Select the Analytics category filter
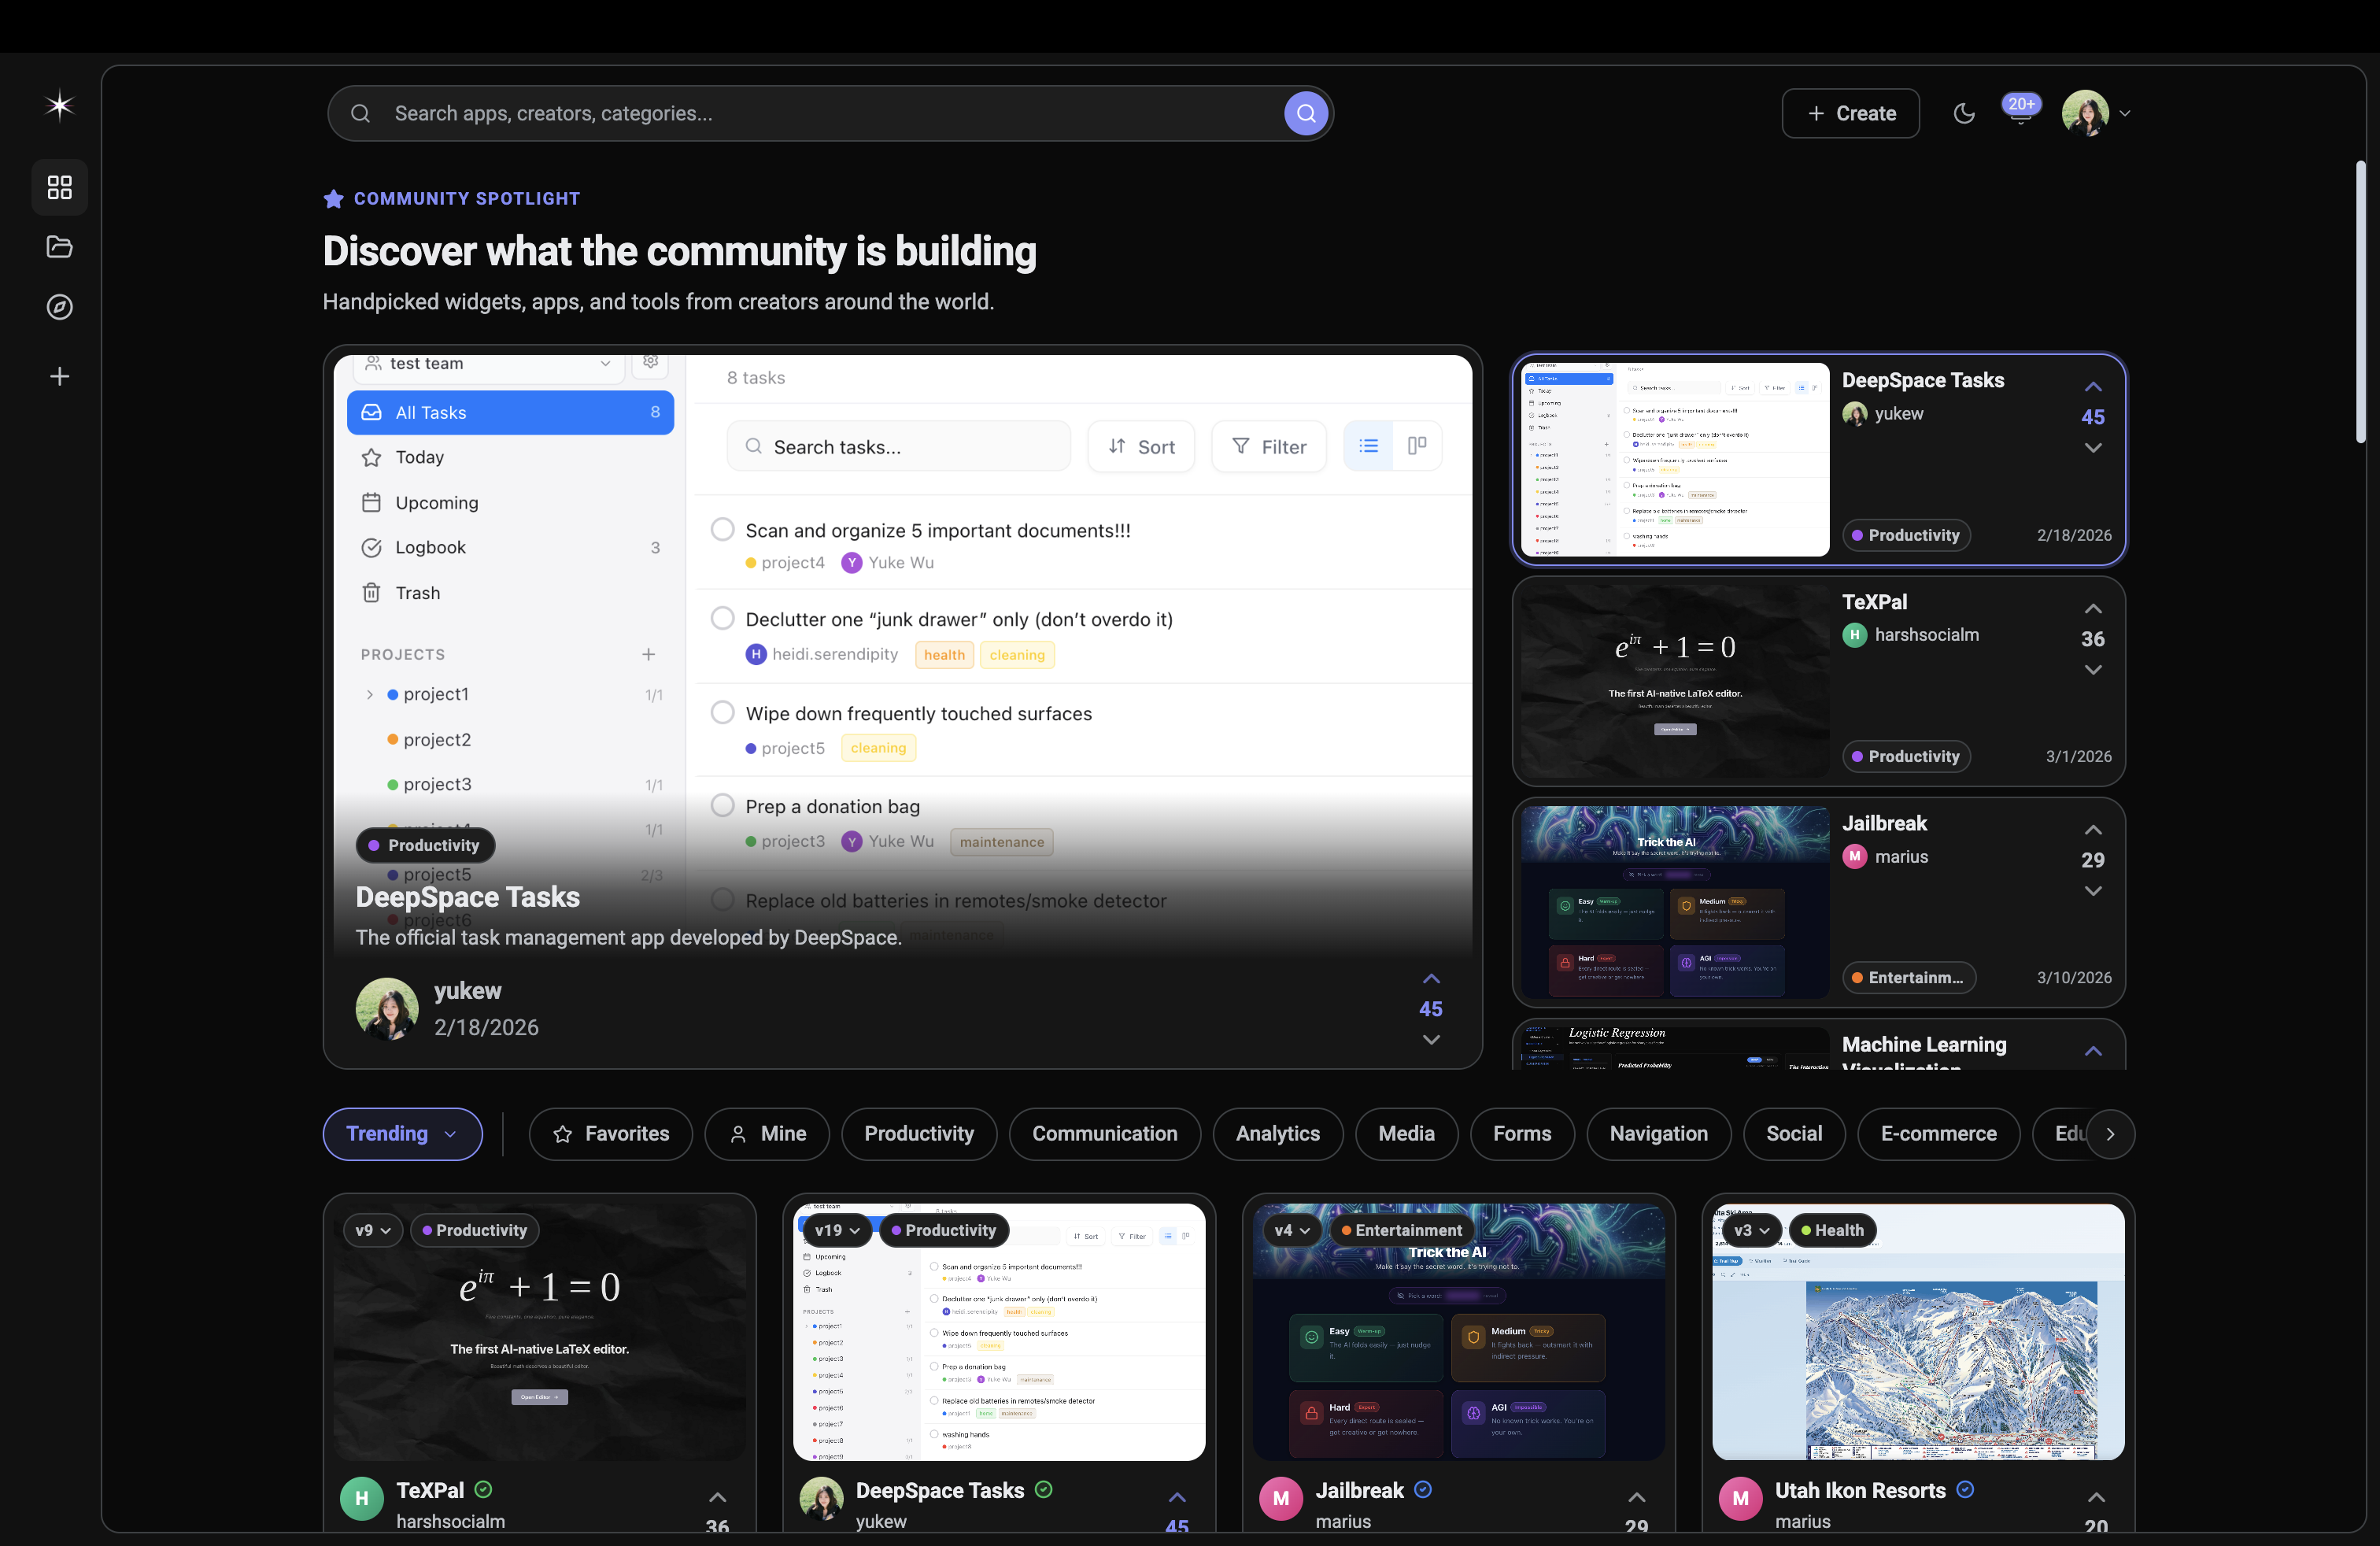Image resolution: width=2380 pixels, height=1546 pixels. pos(1278,1134)
